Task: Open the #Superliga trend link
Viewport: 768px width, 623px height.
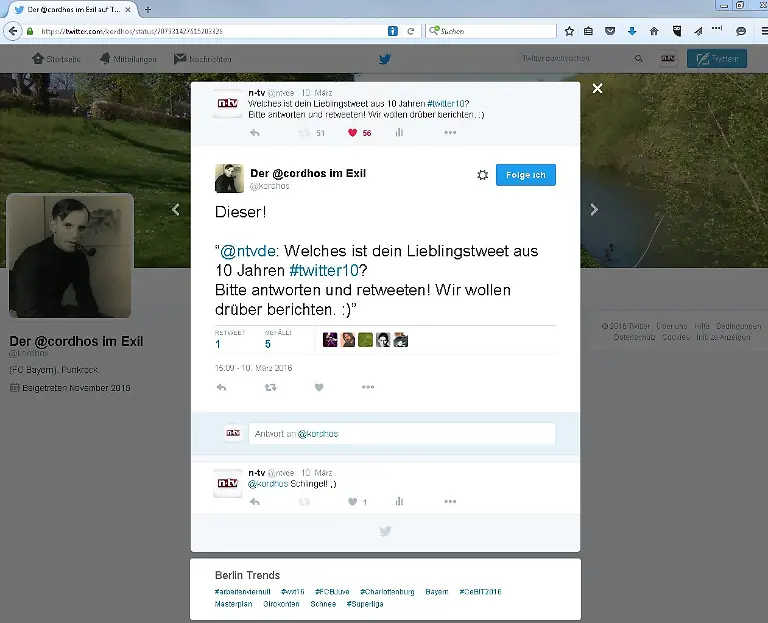Action: (365, 604)
